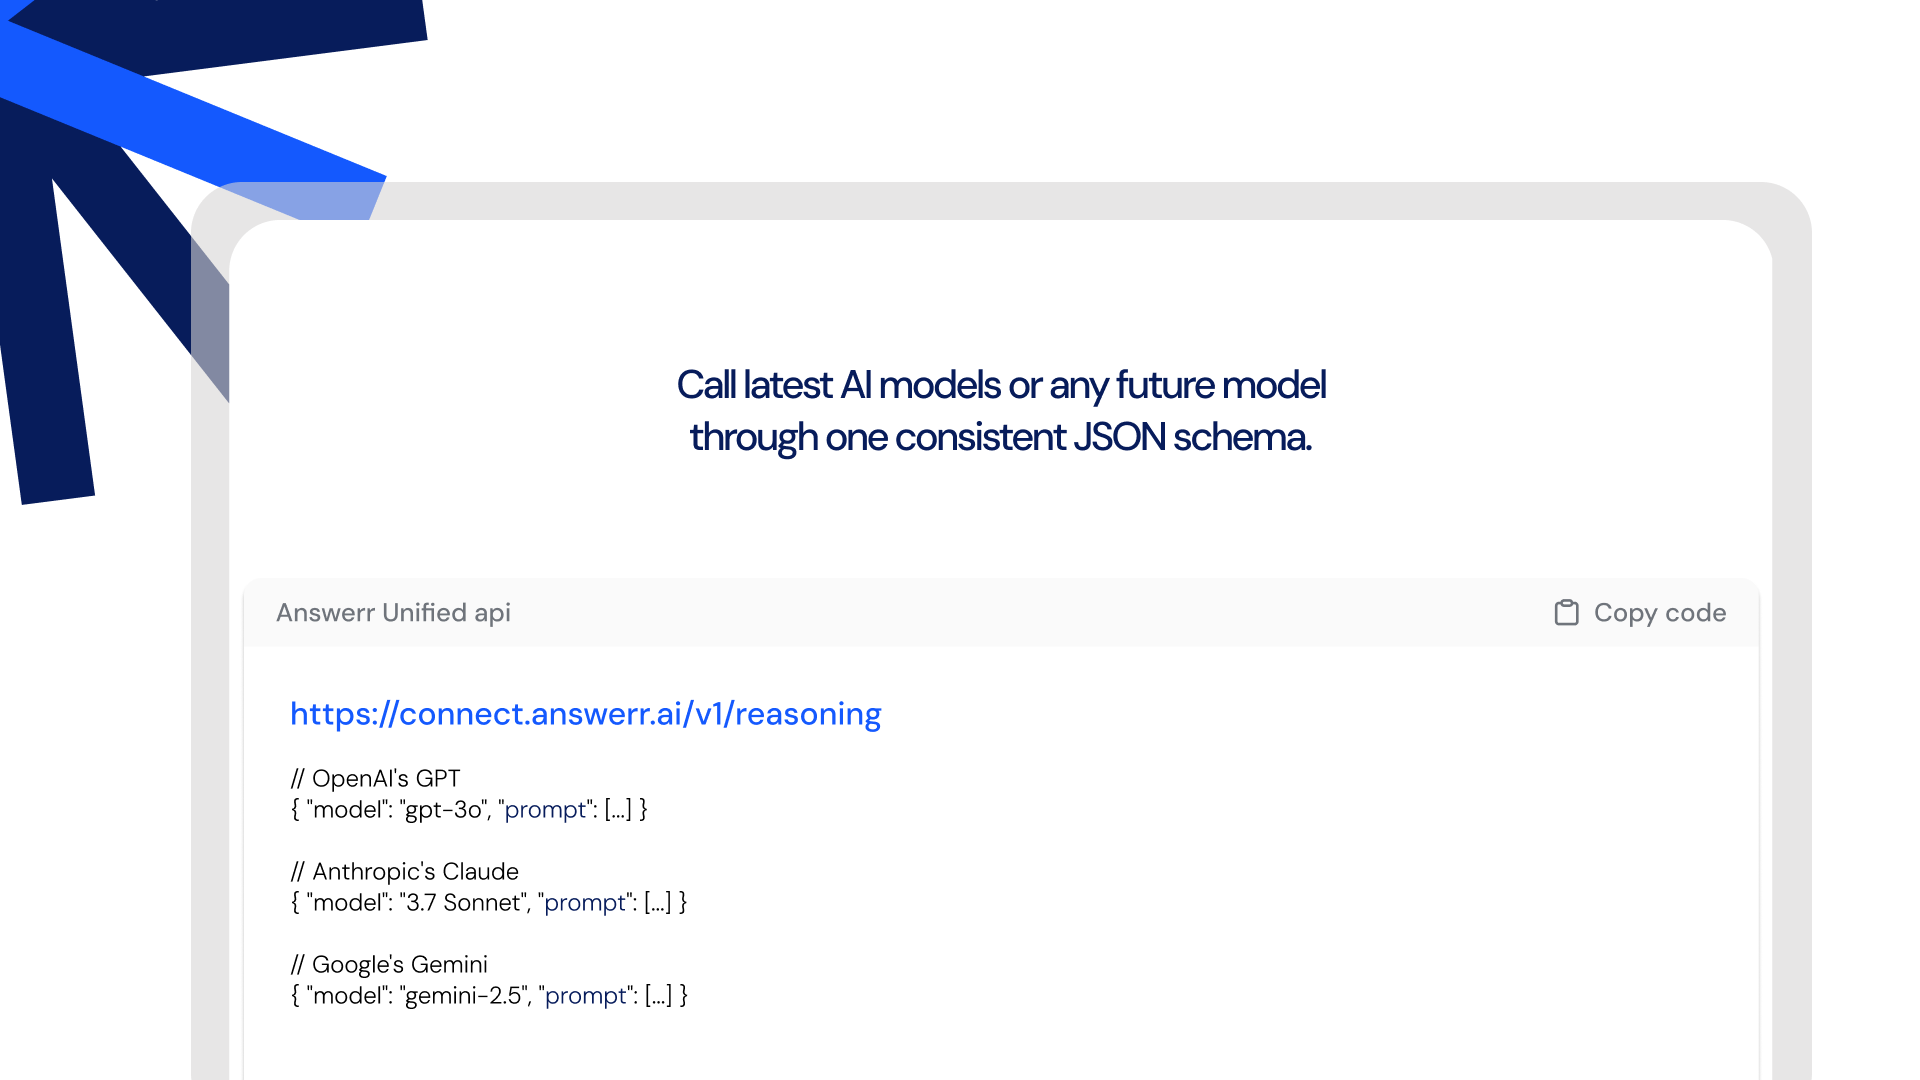Click the OpenAI's GPT comment line
This screenshot has width=1920, height=1080.
pos(376,778)
